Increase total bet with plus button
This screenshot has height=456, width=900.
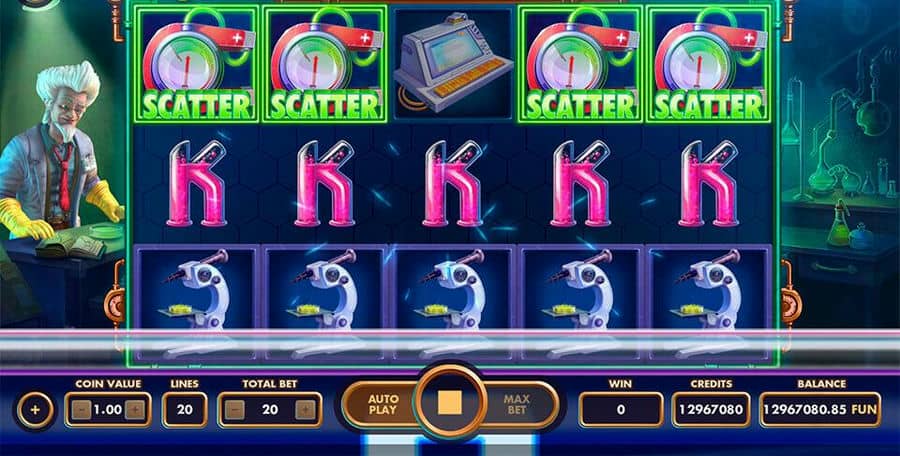tap(305, 409)
